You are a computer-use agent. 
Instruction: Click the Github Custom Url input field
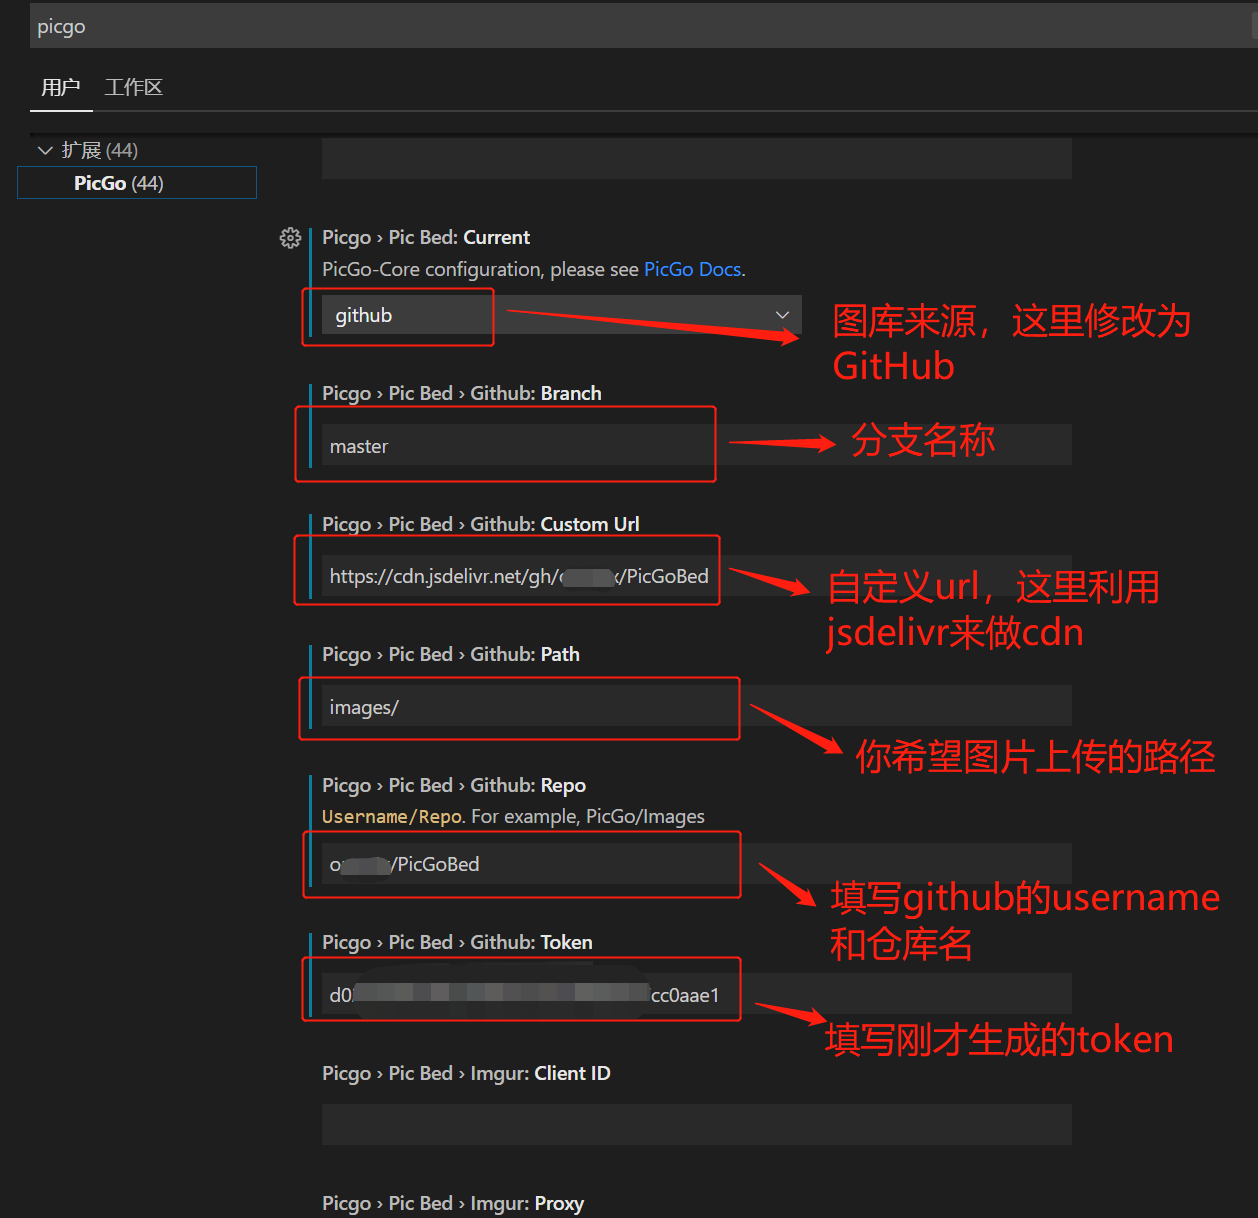697,576
